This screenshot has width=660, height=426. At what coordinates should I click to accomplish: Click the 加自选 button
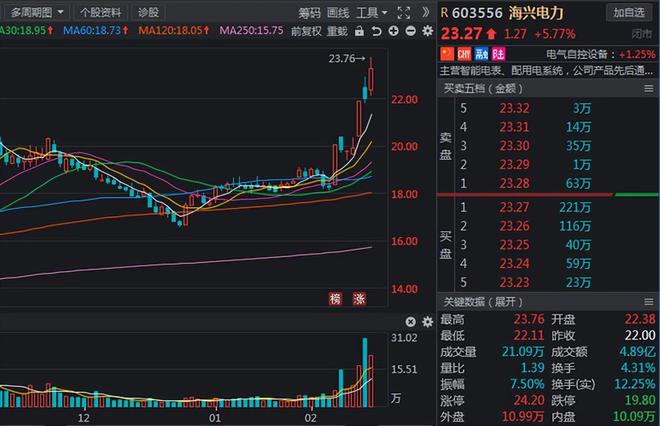pyautogui.click(x=629, y=12)
